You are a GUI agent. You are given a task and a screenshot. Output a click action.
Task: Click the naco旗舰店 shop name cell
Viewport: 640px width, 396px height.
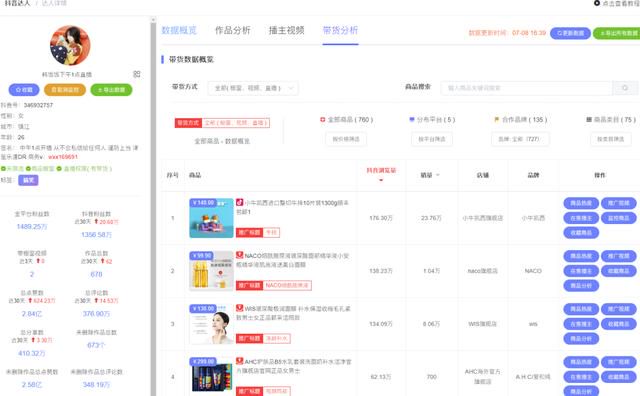(x=482, y=271)
